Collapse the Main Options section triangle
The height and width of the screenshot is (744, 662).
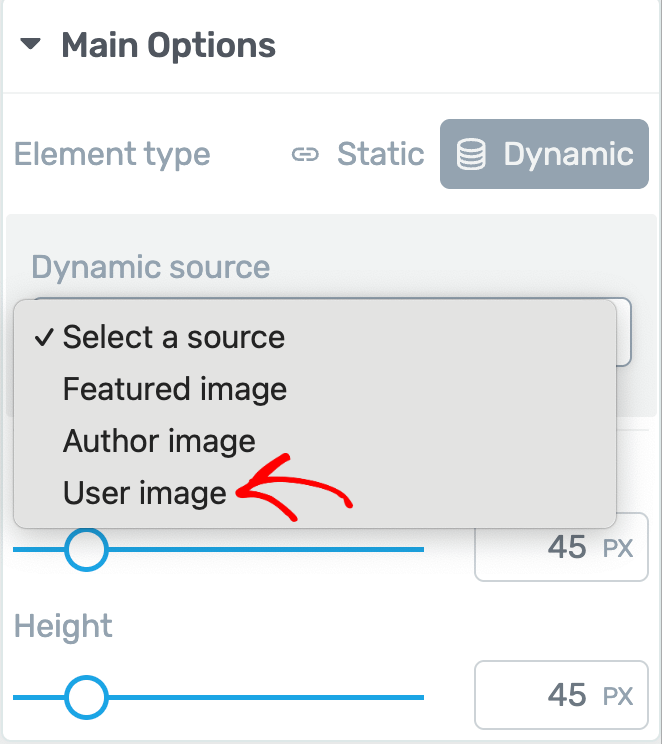pyautogui.click(x=30, y=44)
